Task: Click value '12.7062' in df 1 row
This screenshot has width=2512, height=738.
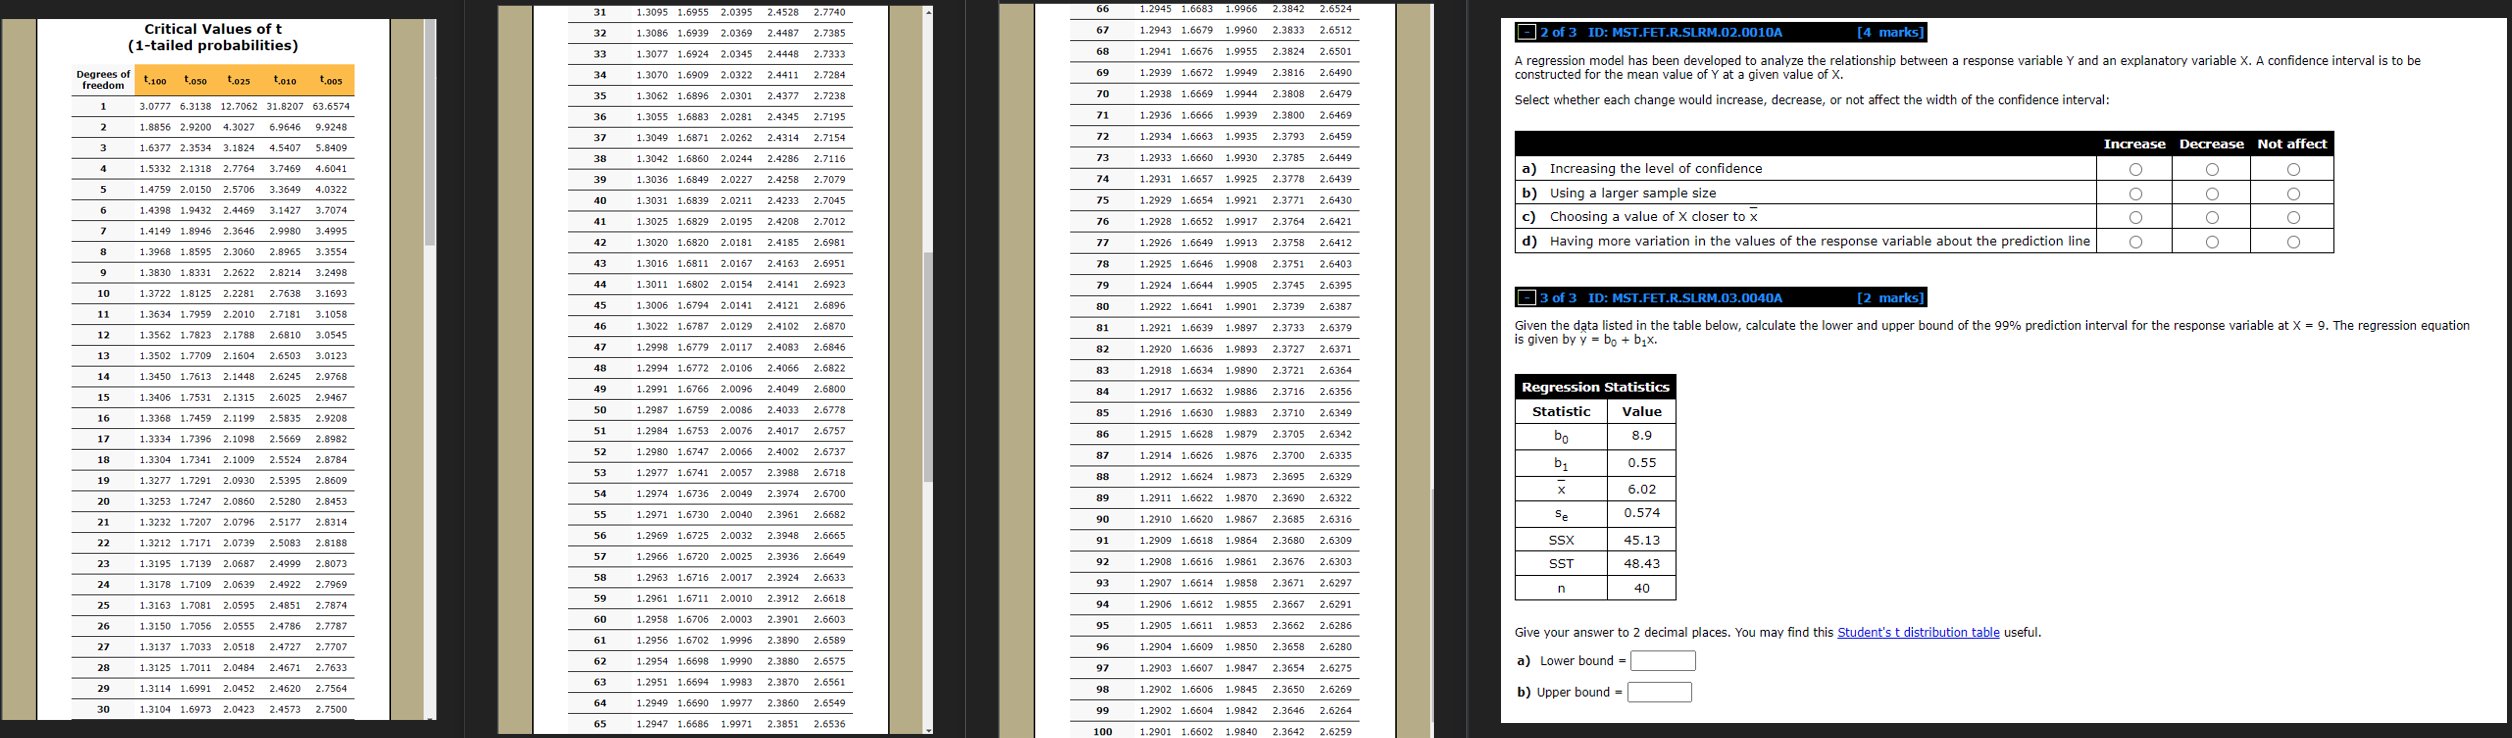Action: (x=238, y=106)
